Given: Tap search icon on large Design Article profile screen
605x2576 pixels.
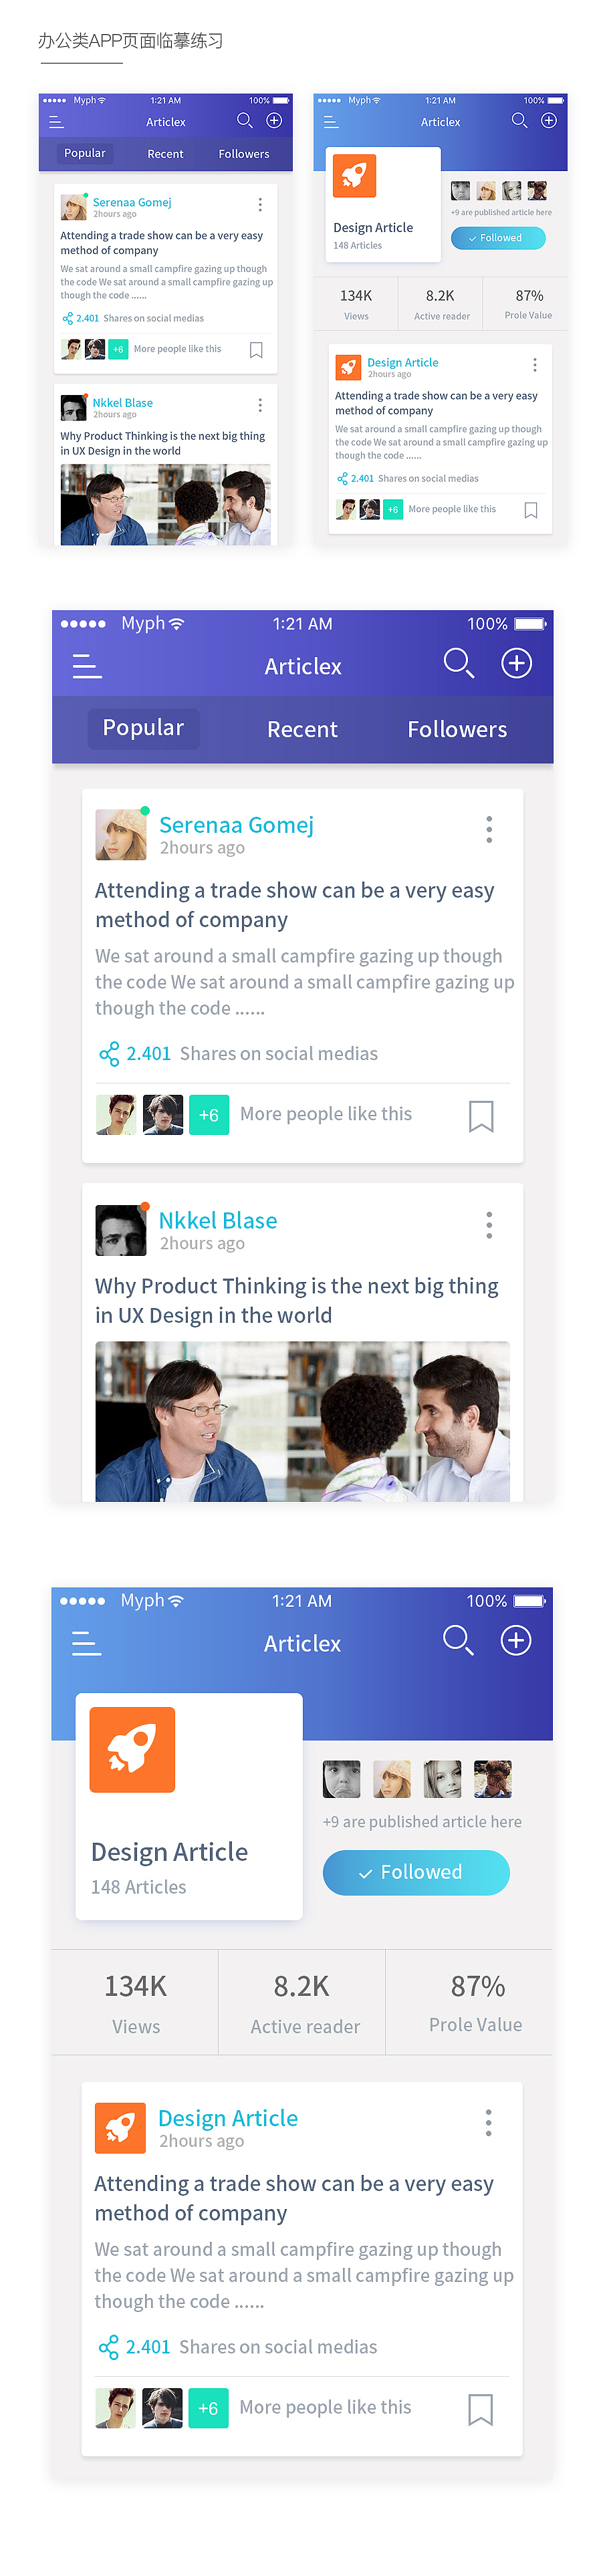Looking at the screenshot, I should (x=457, y=1640).
